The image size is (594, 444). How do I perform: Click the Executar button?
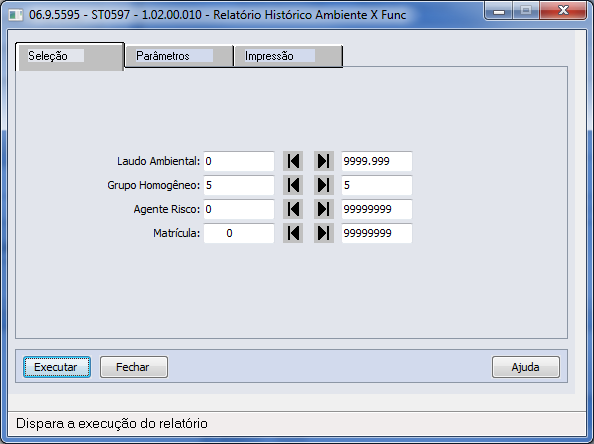[57, 367]
